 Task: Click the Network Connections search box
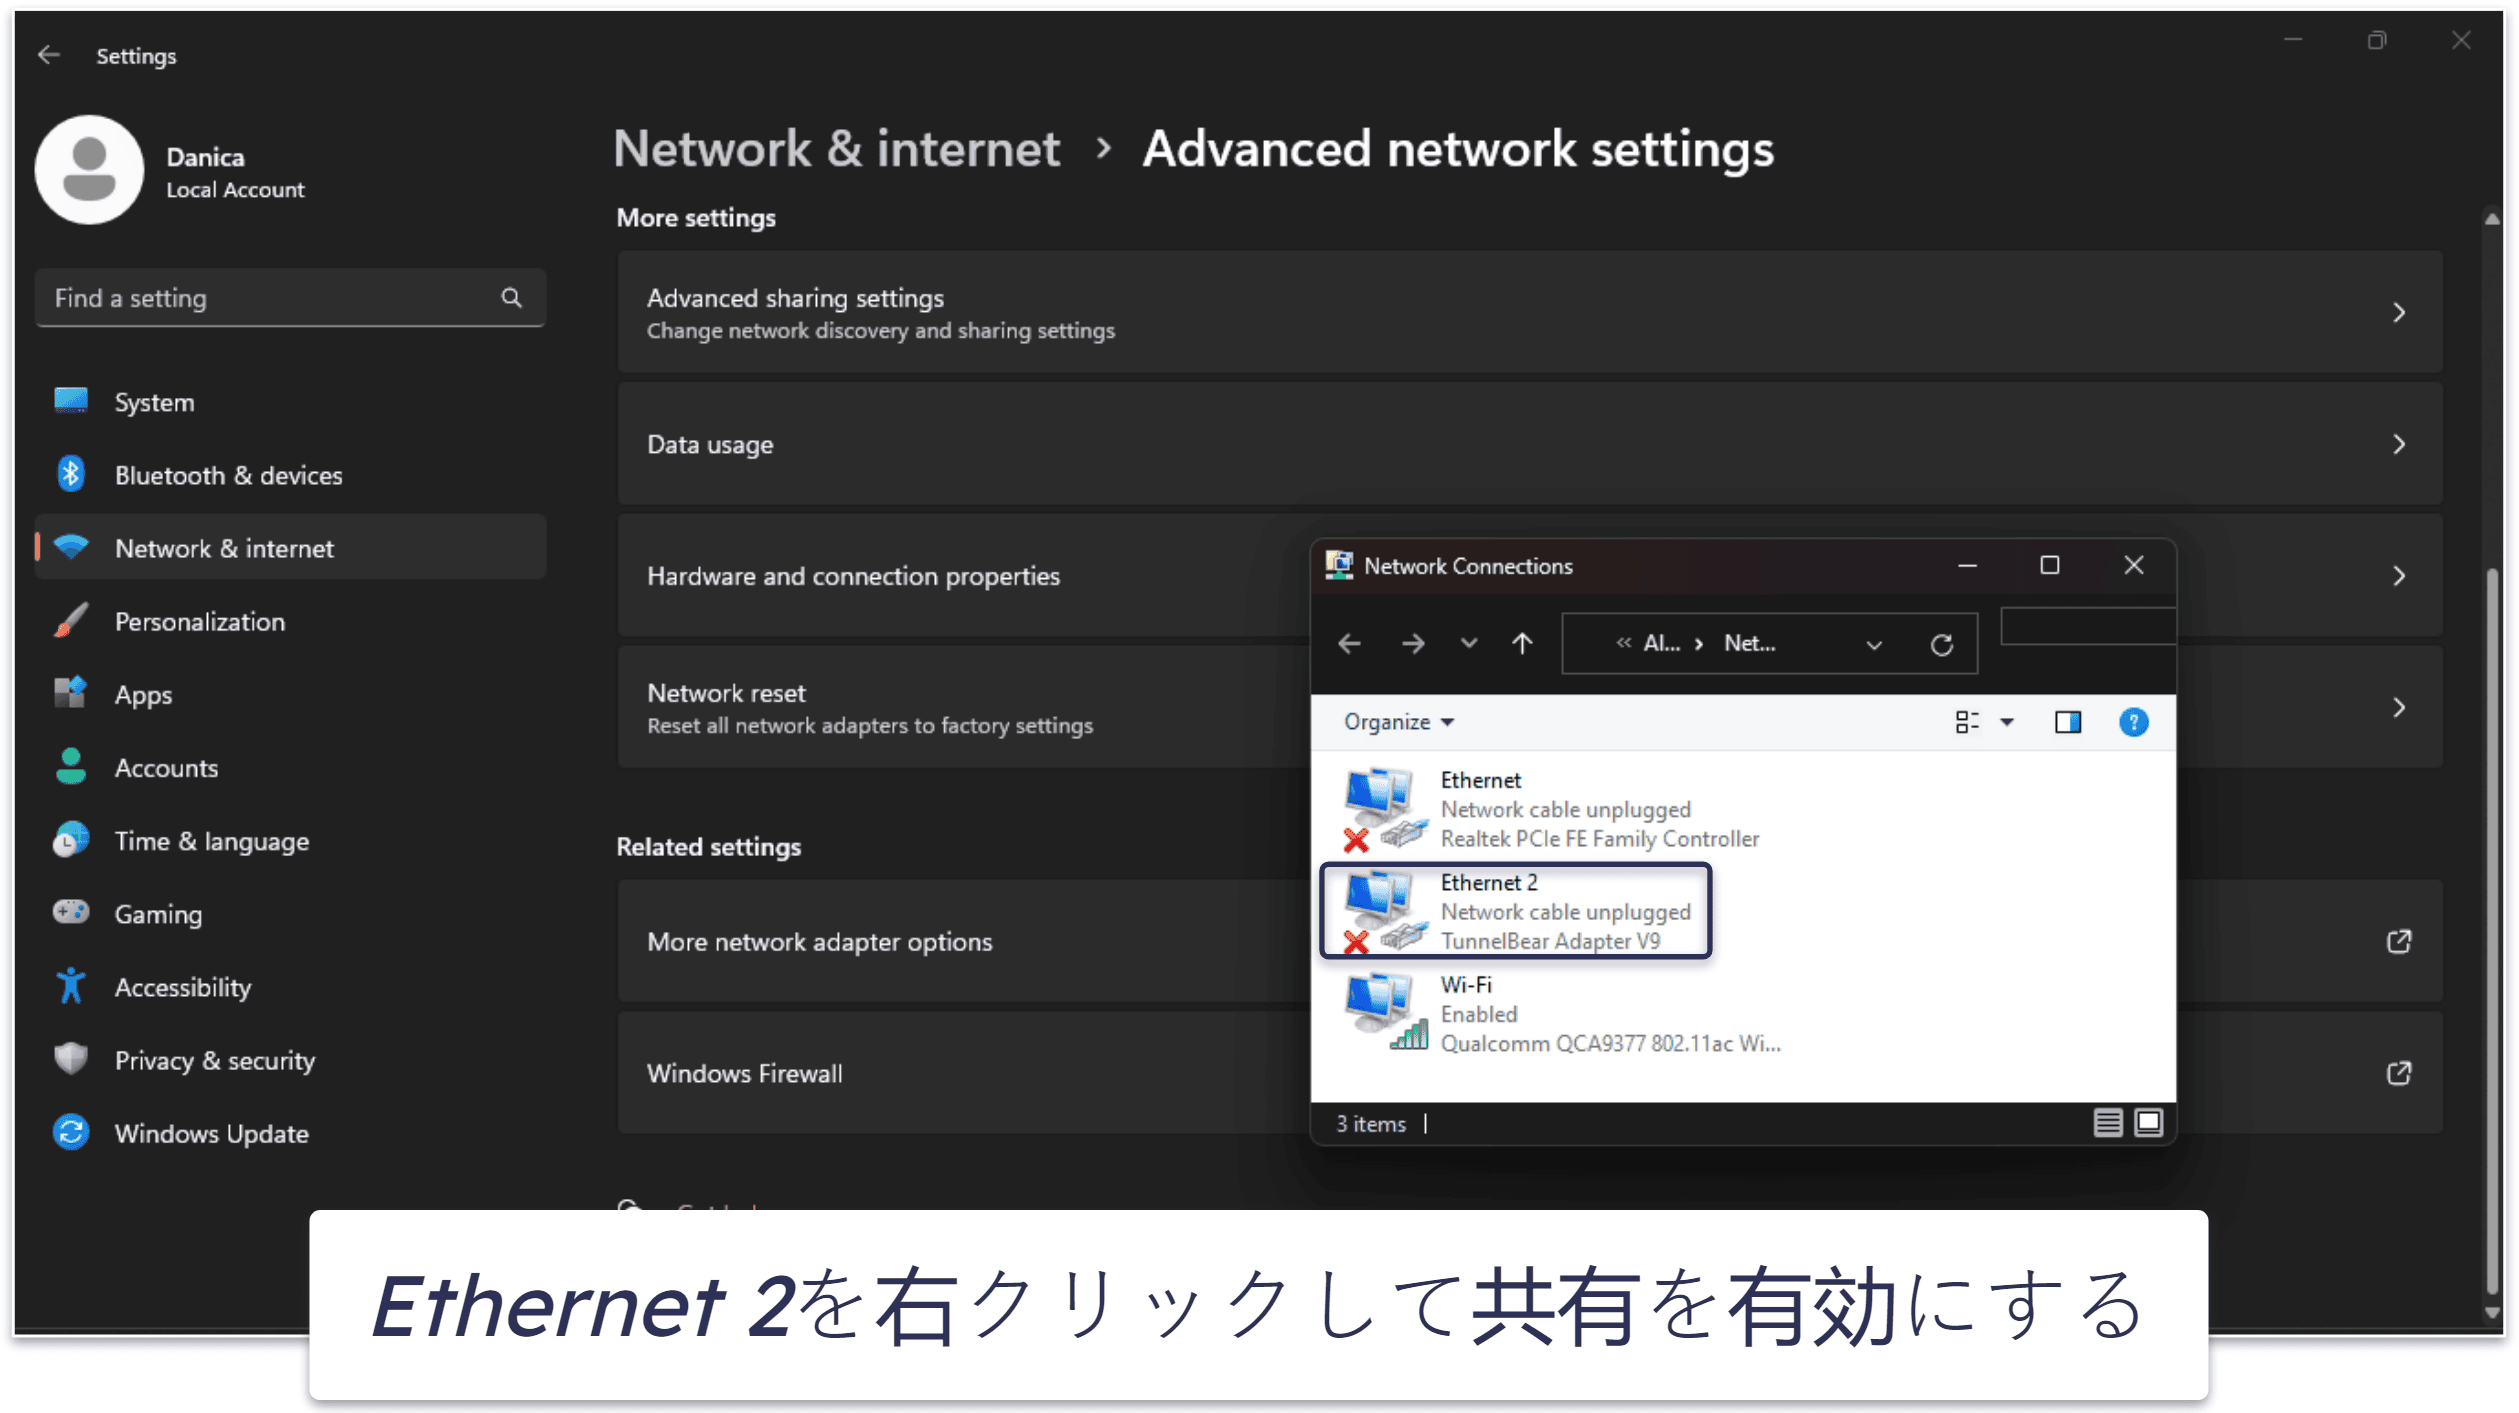click(2087, 627)
